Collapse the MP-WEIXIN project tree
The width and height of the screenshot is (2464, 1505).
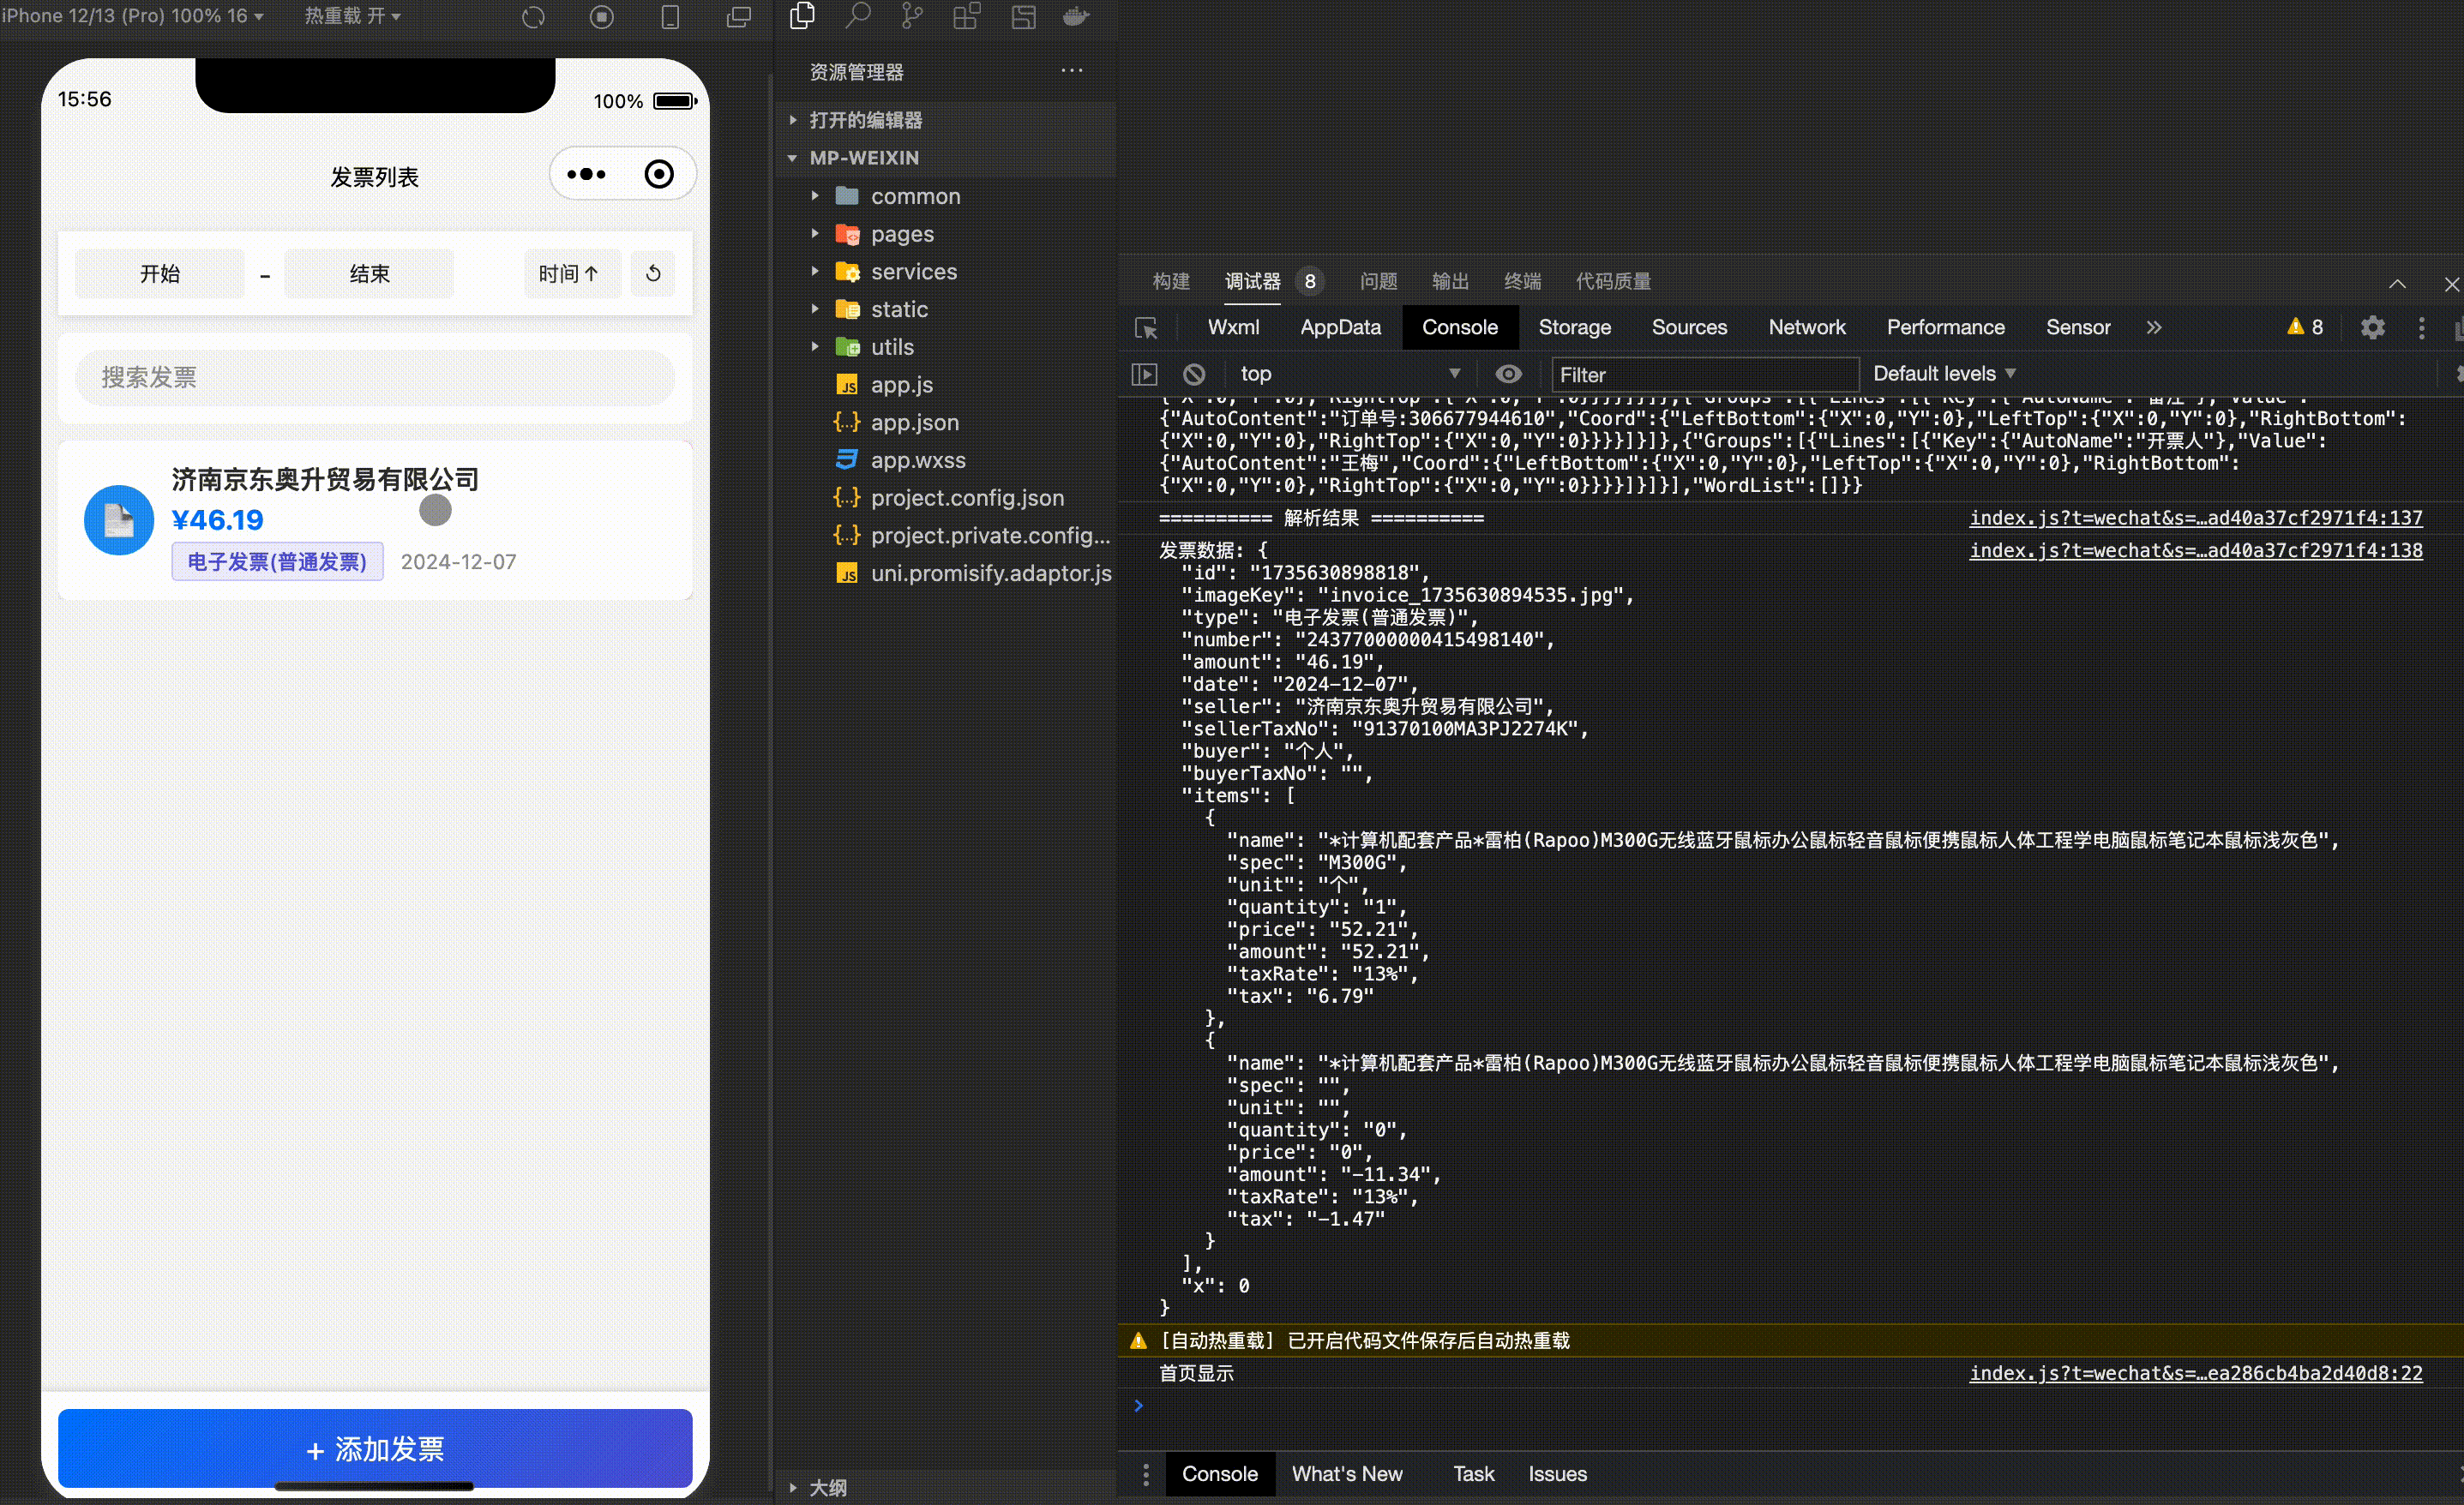click(x=945, y=158)
